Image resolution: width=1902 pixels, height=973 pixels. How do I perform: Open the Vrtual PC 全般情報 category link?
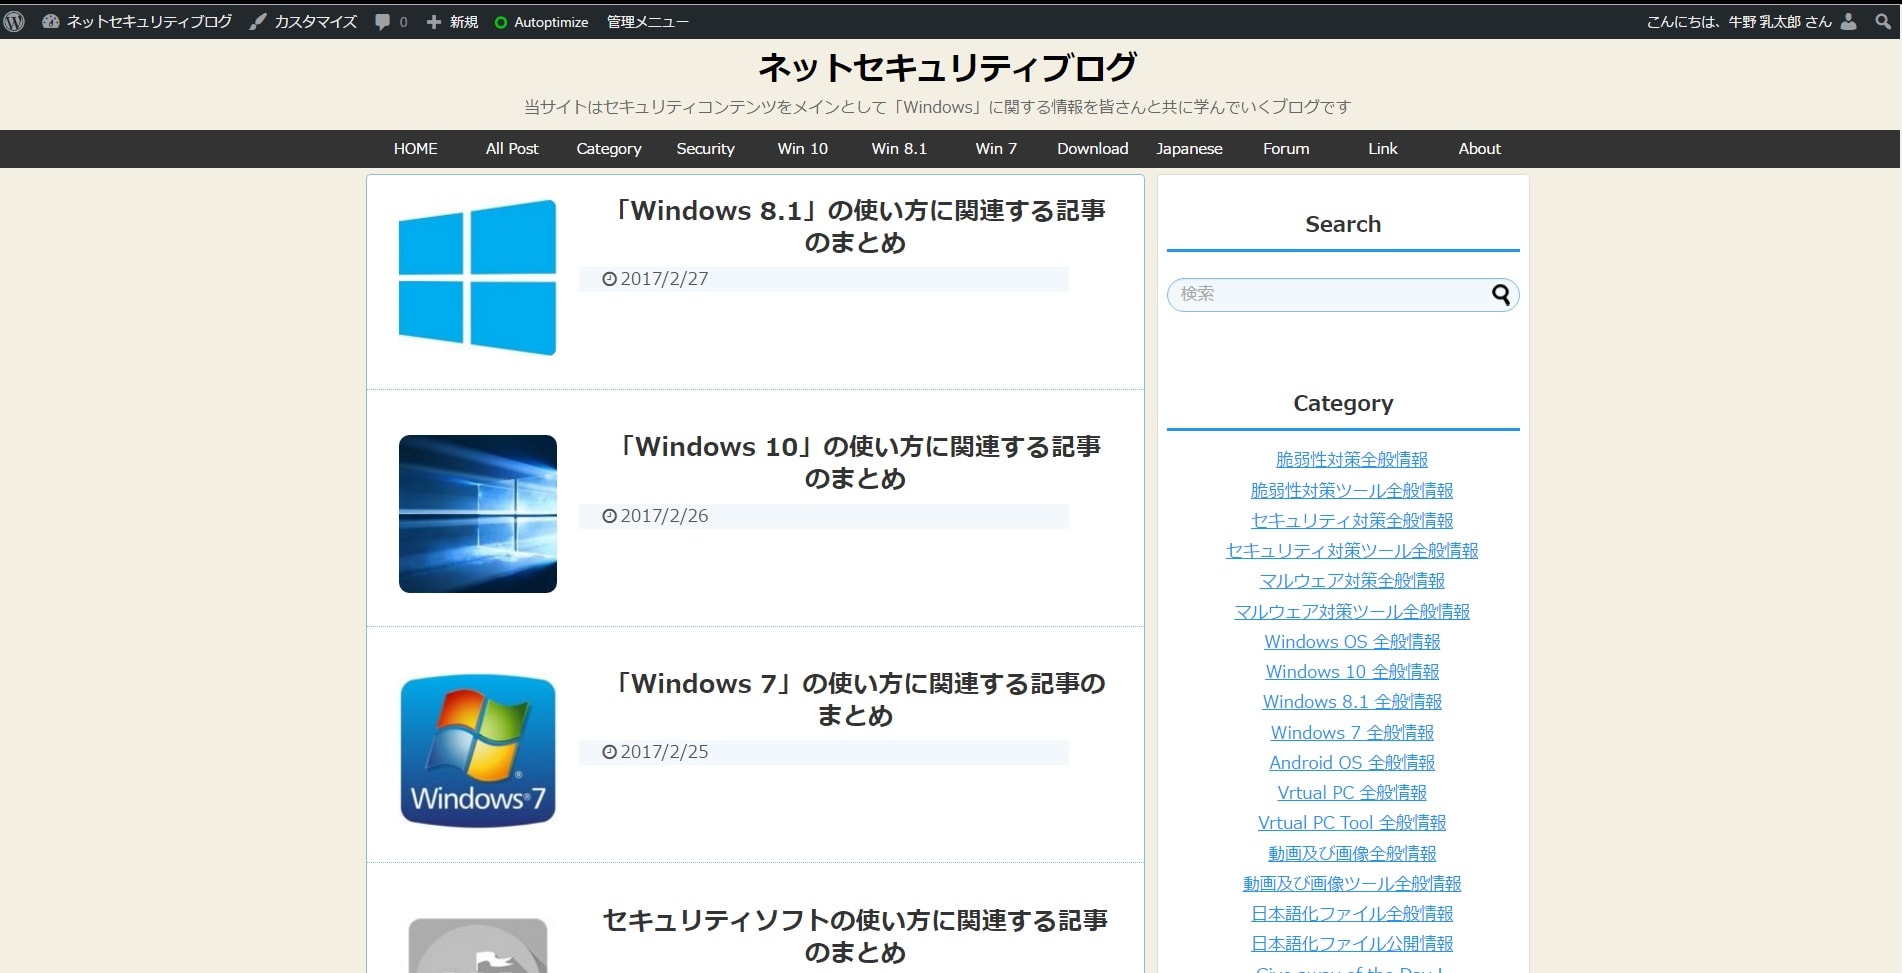coord(1352,793)
